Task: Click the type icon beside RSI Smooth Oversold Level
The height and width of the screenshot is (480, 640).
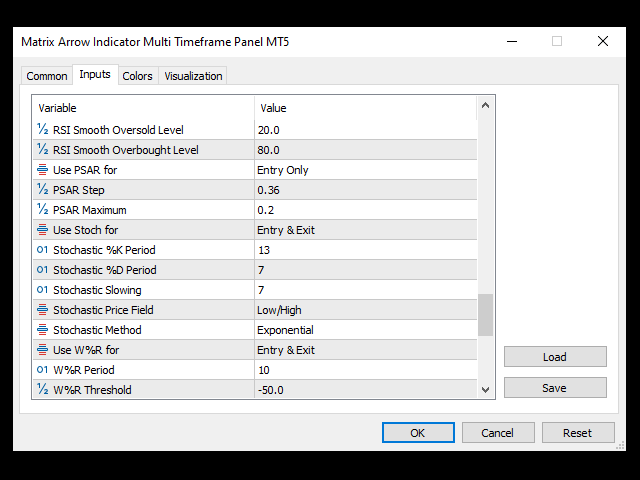Action: click(43, 130)
